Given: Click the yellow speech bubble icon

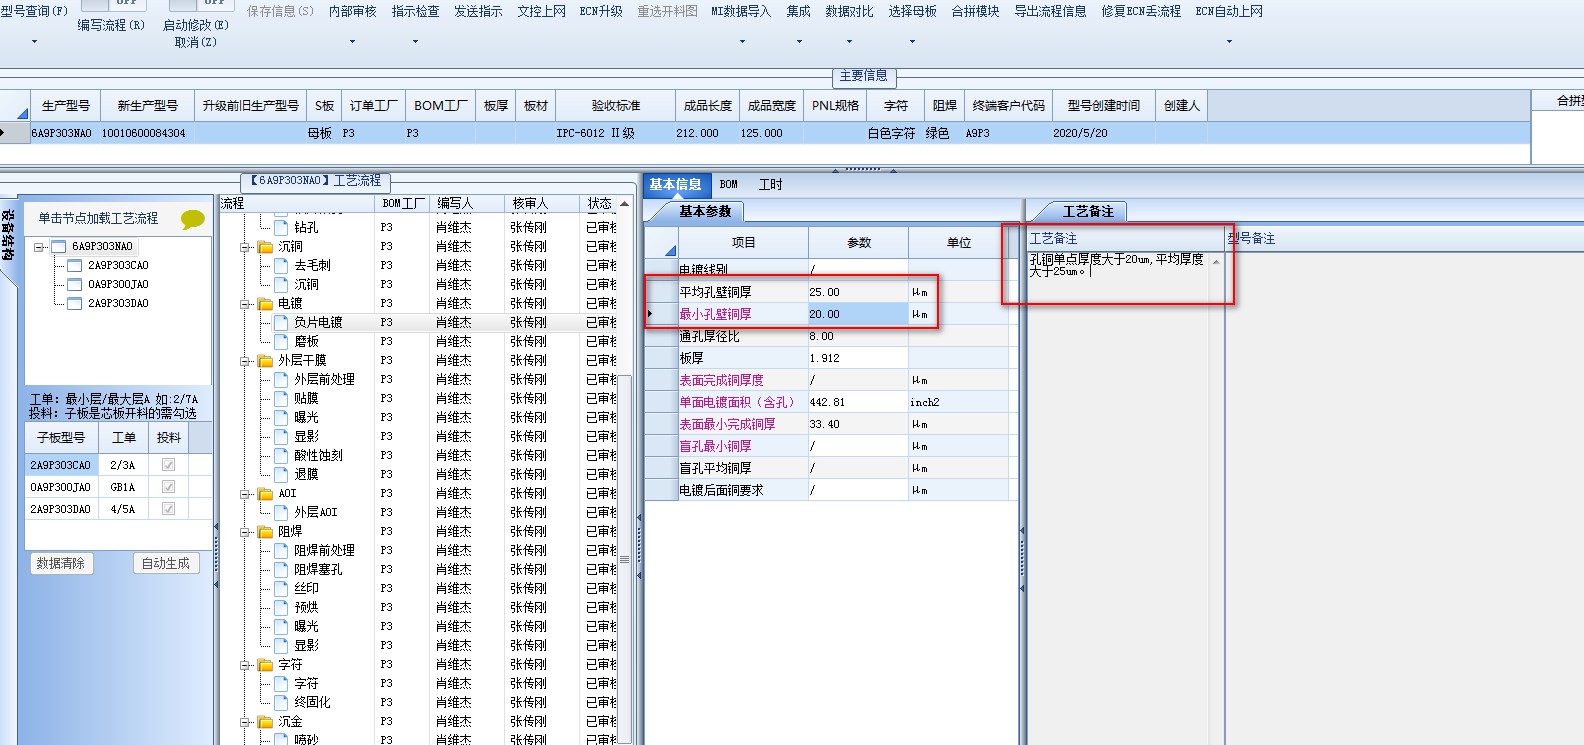Looking at the screenshot, I should (192, 219).
